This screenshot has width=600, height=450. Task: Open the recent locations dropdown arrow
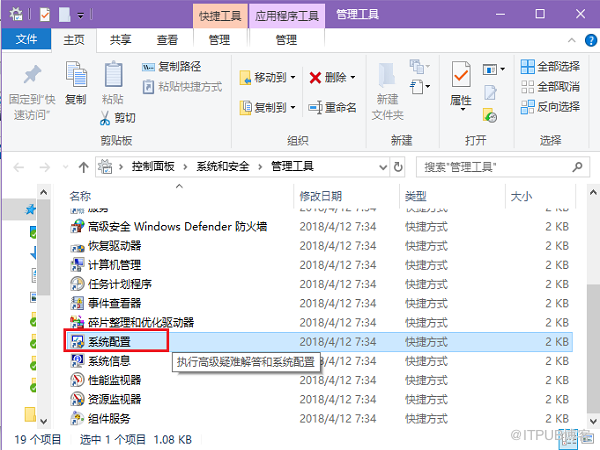click(x=65, y=167)
